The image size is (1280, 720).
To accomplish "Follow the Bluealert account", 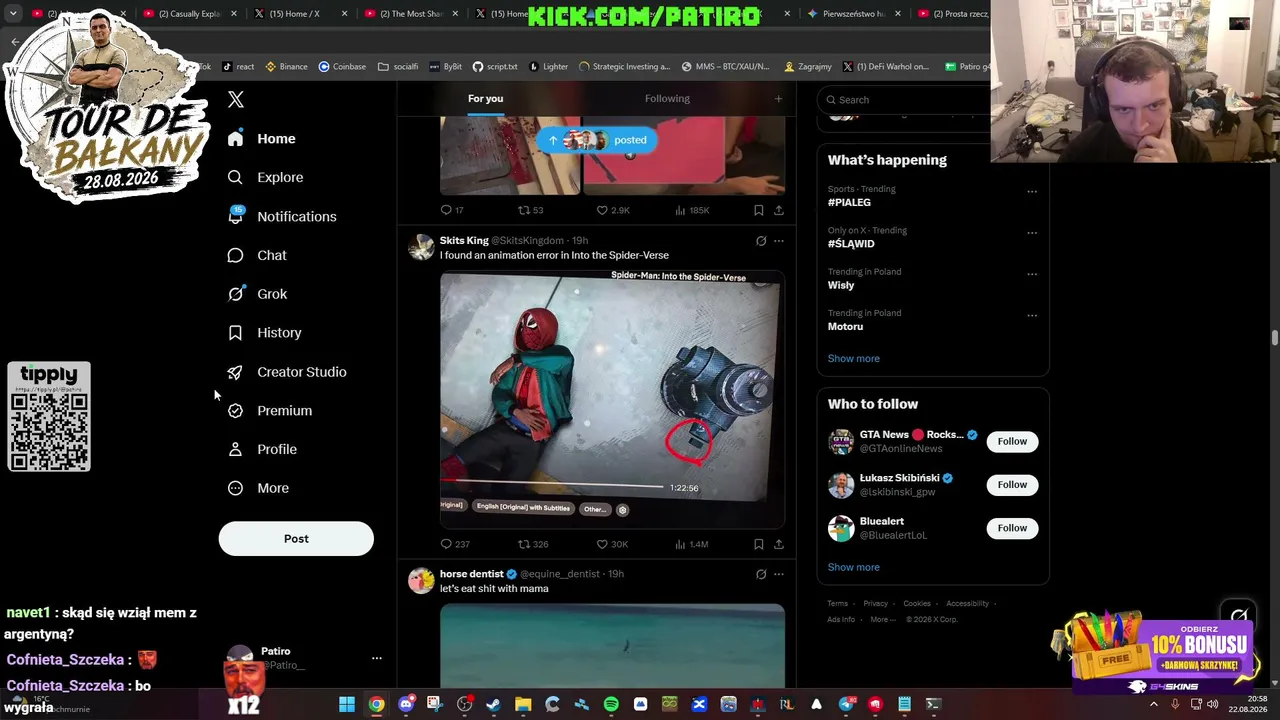I will point(1012,528).
